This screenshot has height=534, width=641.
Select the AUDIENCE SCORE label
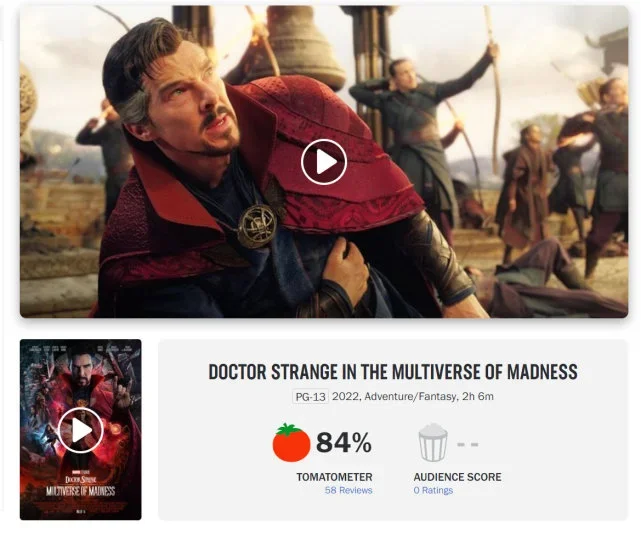[457, 477]
